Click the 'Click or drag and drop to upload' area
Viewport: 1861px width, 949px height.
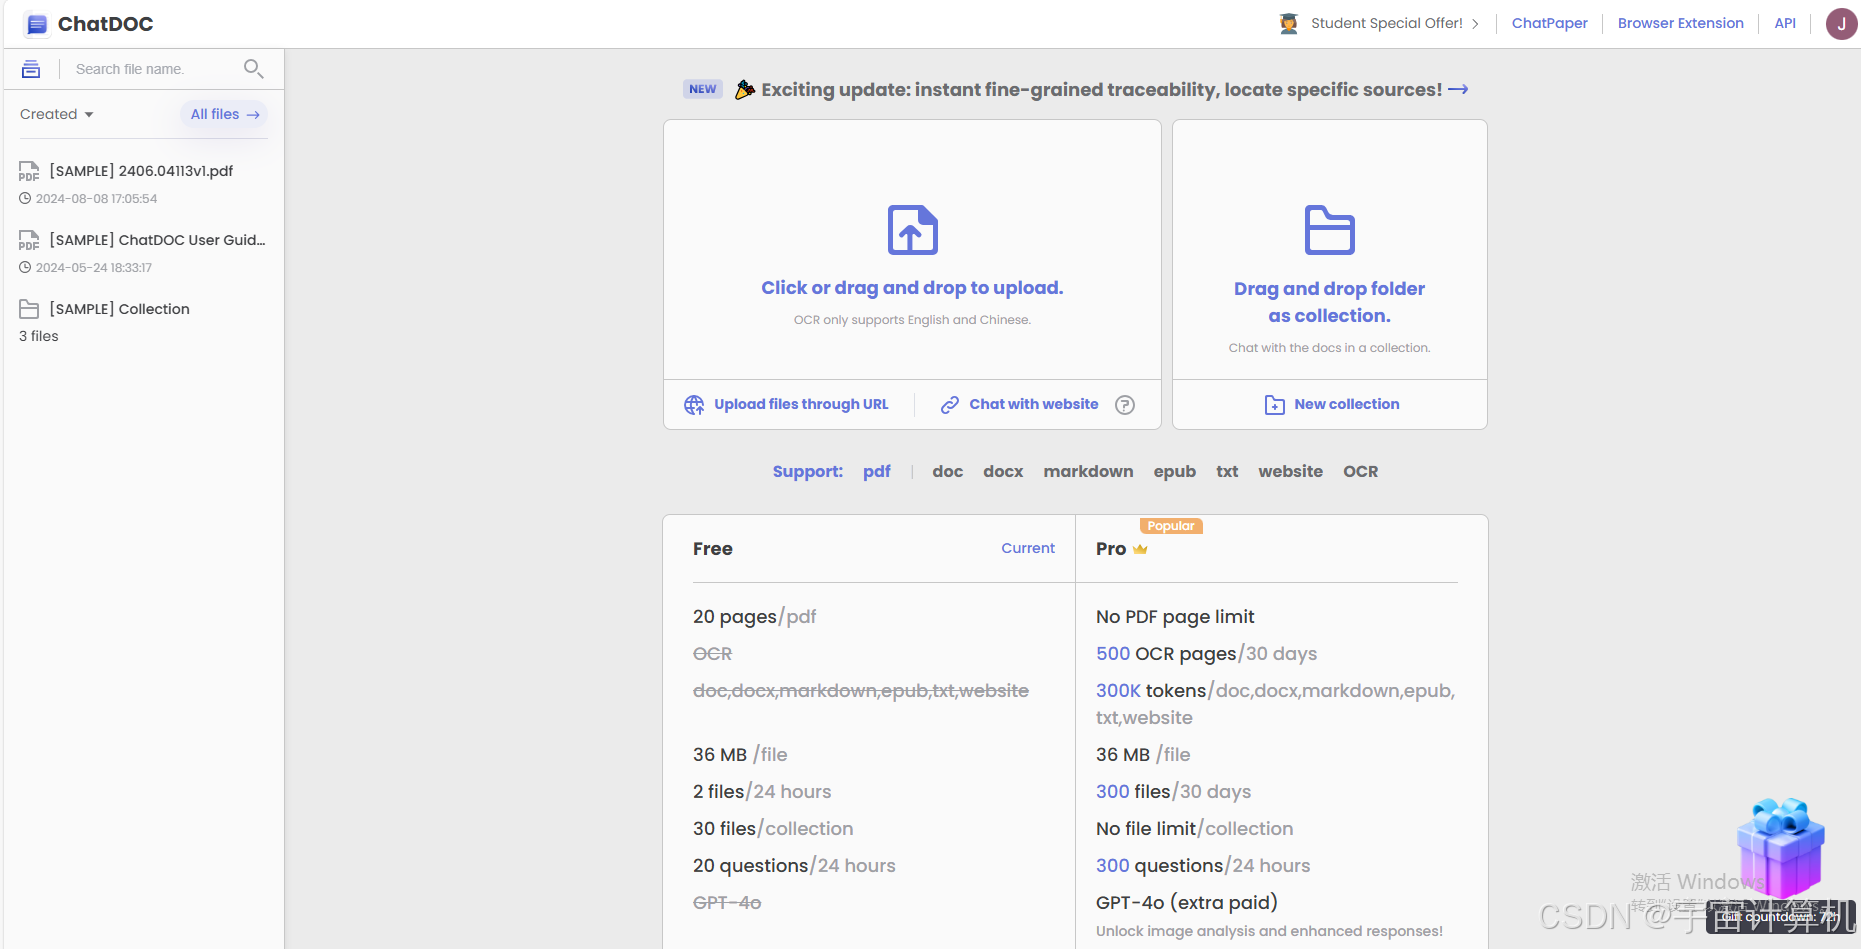coord(912,250)
